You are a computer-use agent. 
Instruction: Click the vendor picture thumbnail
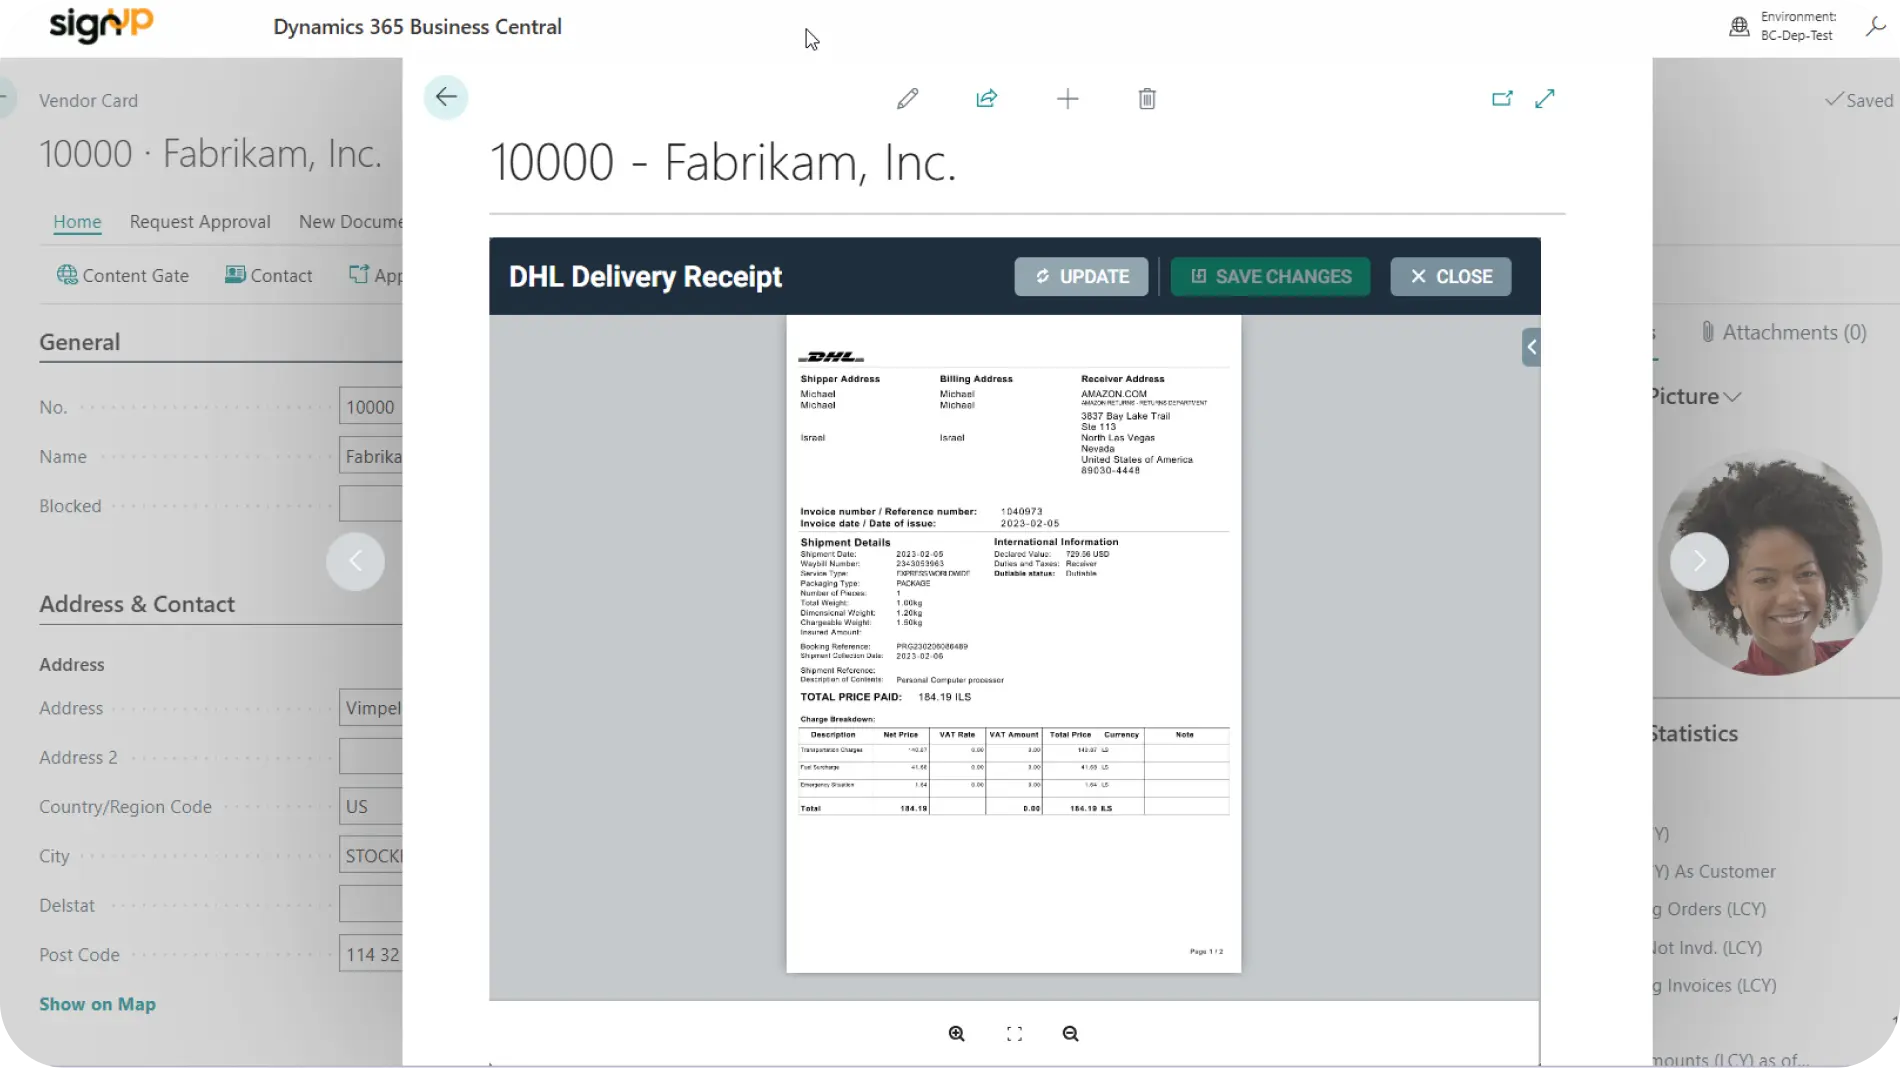tap(1770, 562)
